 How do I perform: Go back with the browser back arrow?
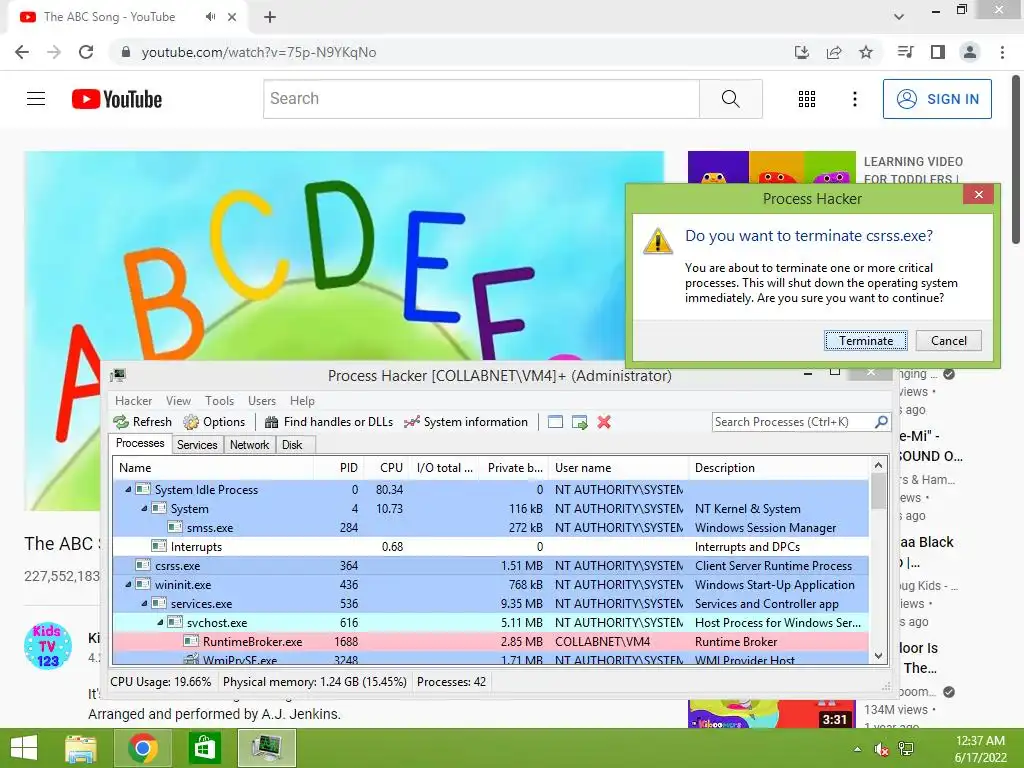click(22, 52)
